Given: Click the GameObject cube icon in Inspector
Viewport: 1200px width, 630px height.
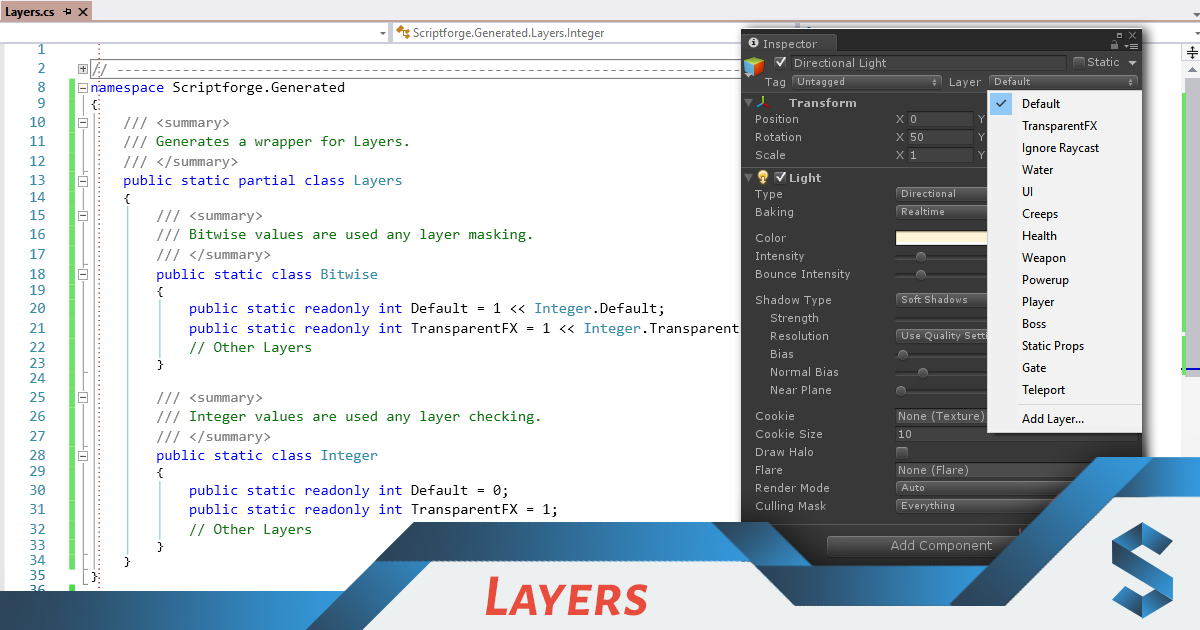Looking at the screenshot, I should coord(754,67).
